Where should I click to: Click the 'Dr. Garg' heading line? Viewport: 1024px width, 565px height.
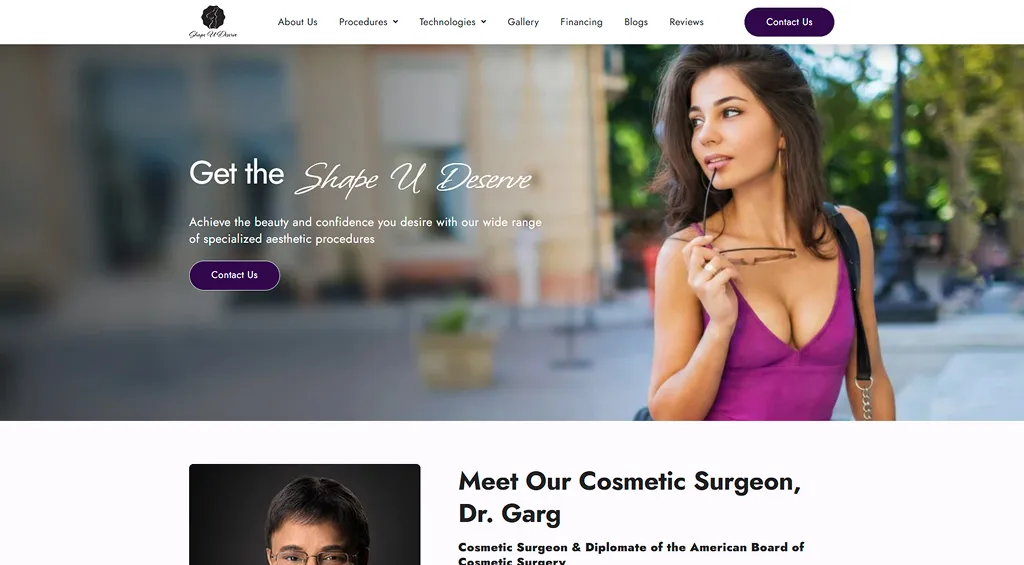coord(509,513)
